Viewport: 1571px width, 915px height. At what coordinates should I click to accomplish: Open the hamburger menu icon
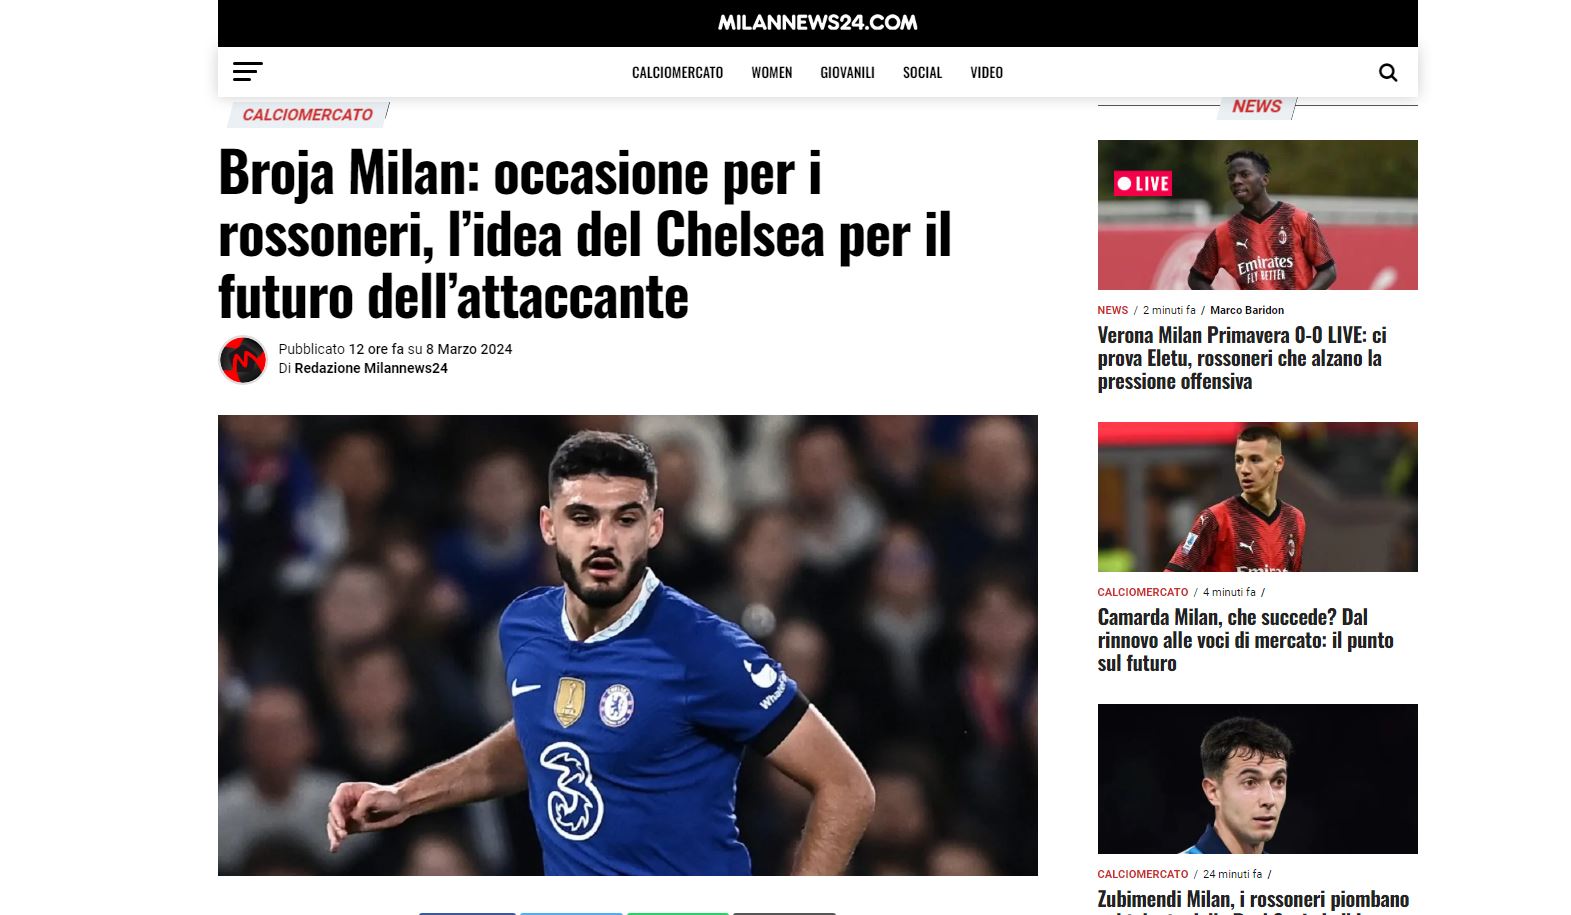(247, 72)
